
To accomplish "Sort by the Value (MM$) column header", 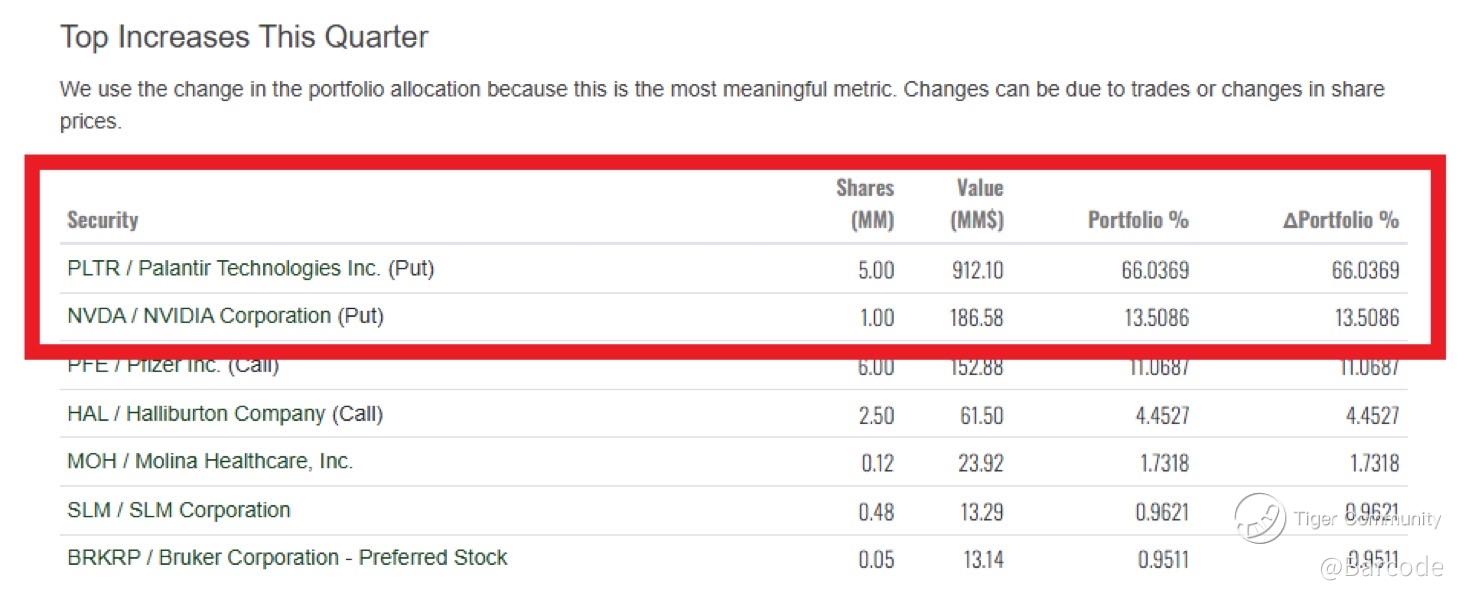I will coord(977,204).
